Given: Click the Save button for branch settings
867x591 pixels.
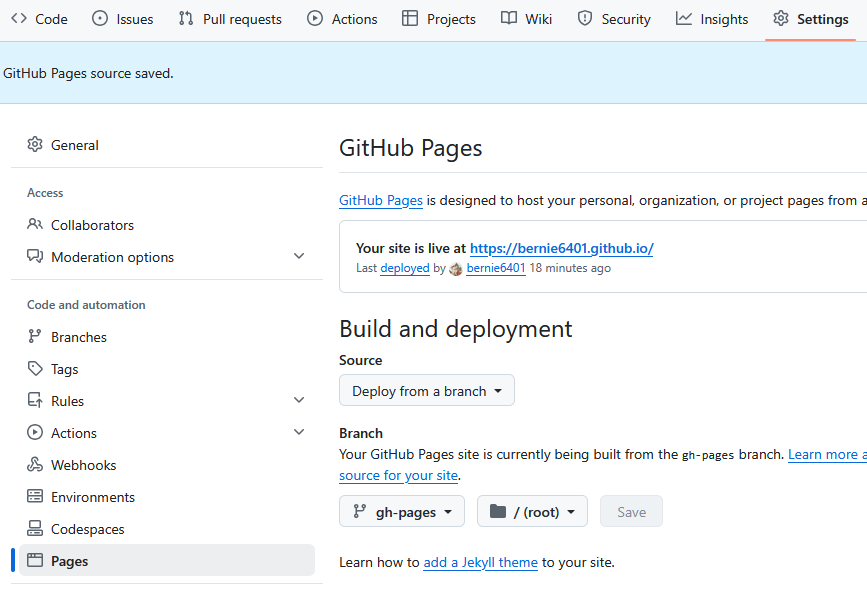Looking at the screenshot, I should [x=631, y=511].
